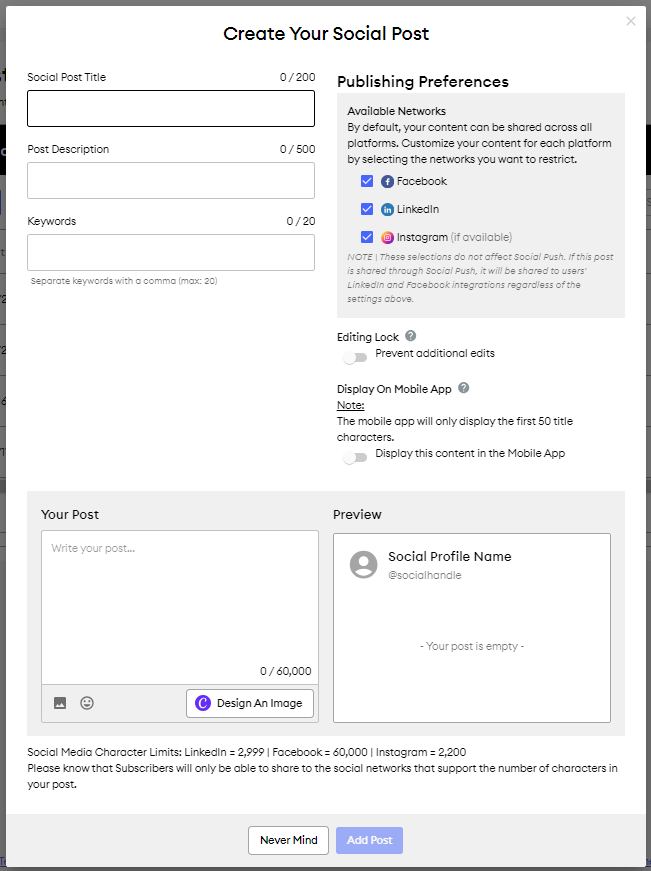This screenshot has width=651, height=871.
Task: Click the '0 / 200' title counter
Action: (x=297, y=77)
